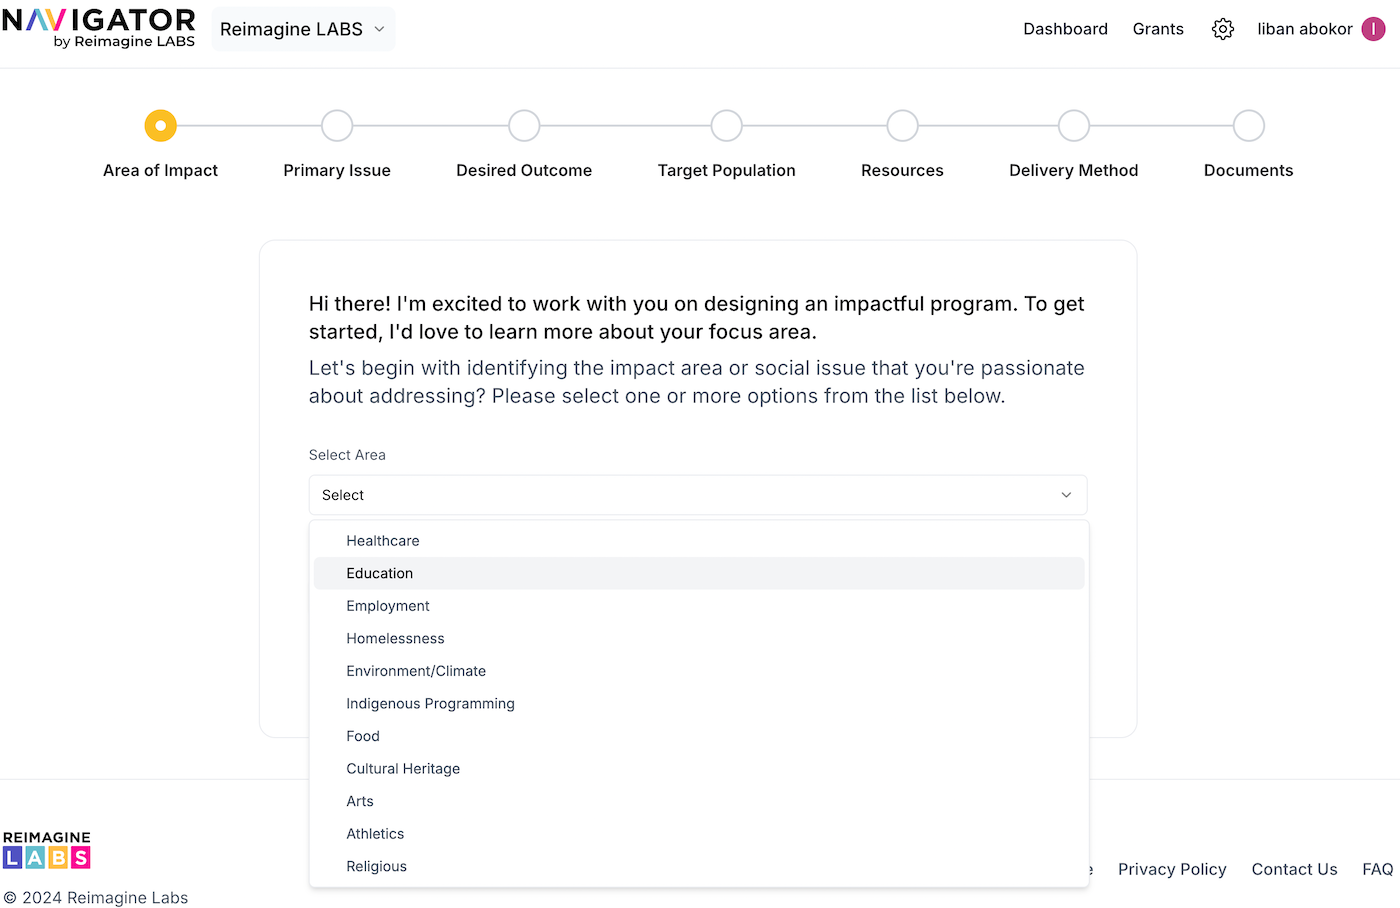Click the liban abokor username
The width and height of the screenshot is (1400, 908).
[x=1305, y=29]
